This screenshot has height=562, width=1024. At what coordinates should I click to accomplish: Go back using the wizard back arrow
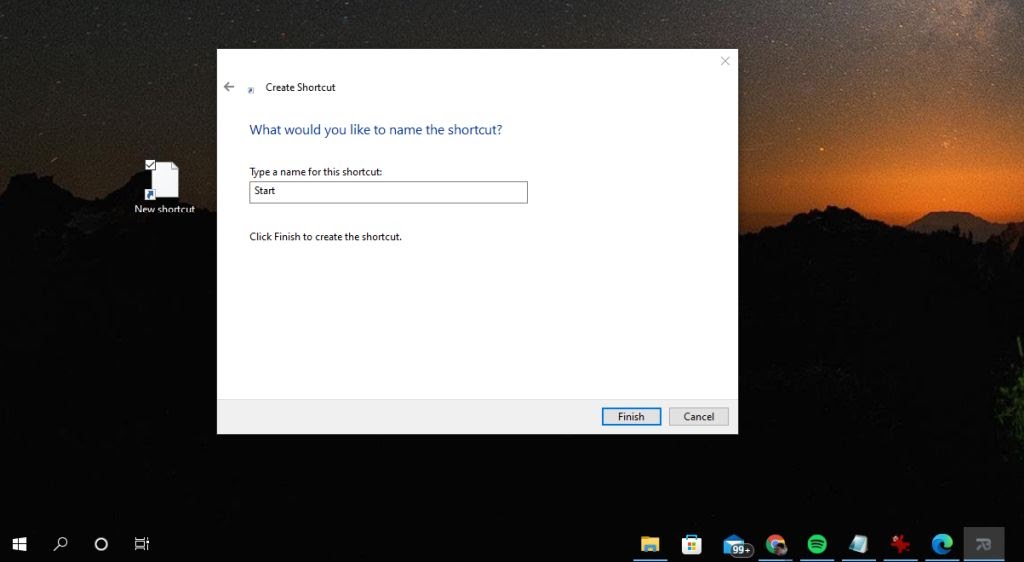(229, 87)
